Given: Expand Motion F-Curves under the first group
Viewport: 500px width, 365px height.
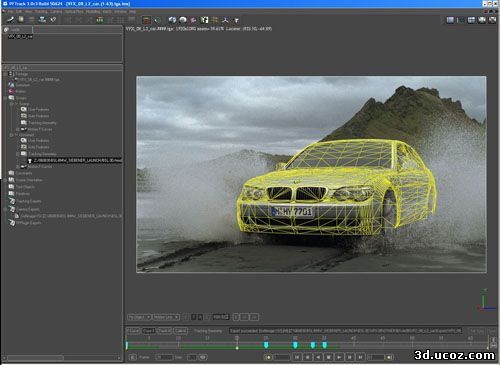Looking at the screenshot, I should 18,129.
